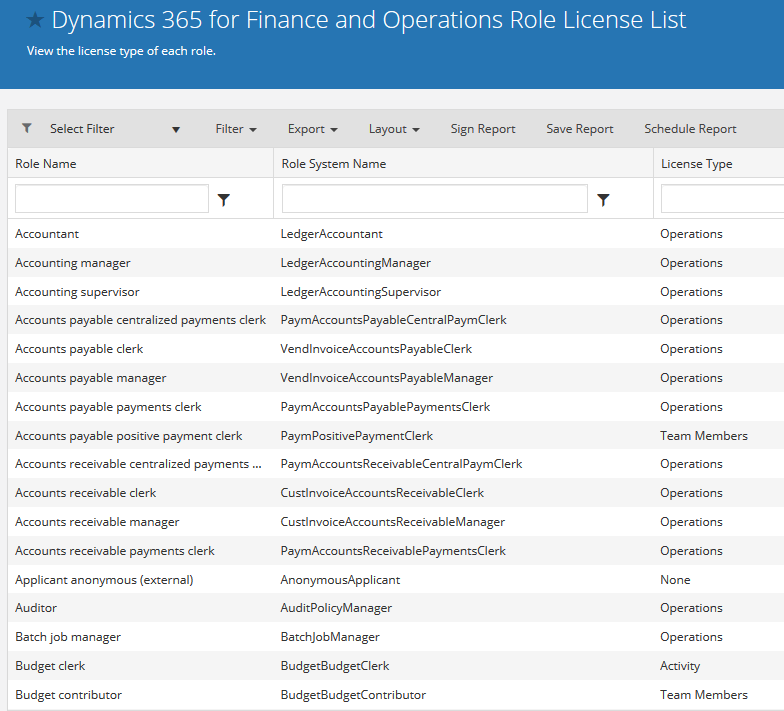The width and height of the screenshot is (784, 711).
Task: Click None license type for Applicant anonymous
Action: pos(675,580)
